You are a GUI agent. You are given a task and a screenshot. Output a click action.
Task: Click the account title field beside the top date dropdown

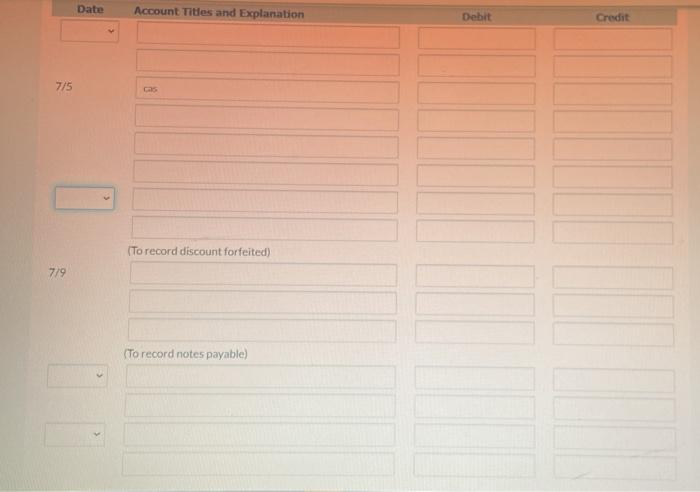[268, 35]
